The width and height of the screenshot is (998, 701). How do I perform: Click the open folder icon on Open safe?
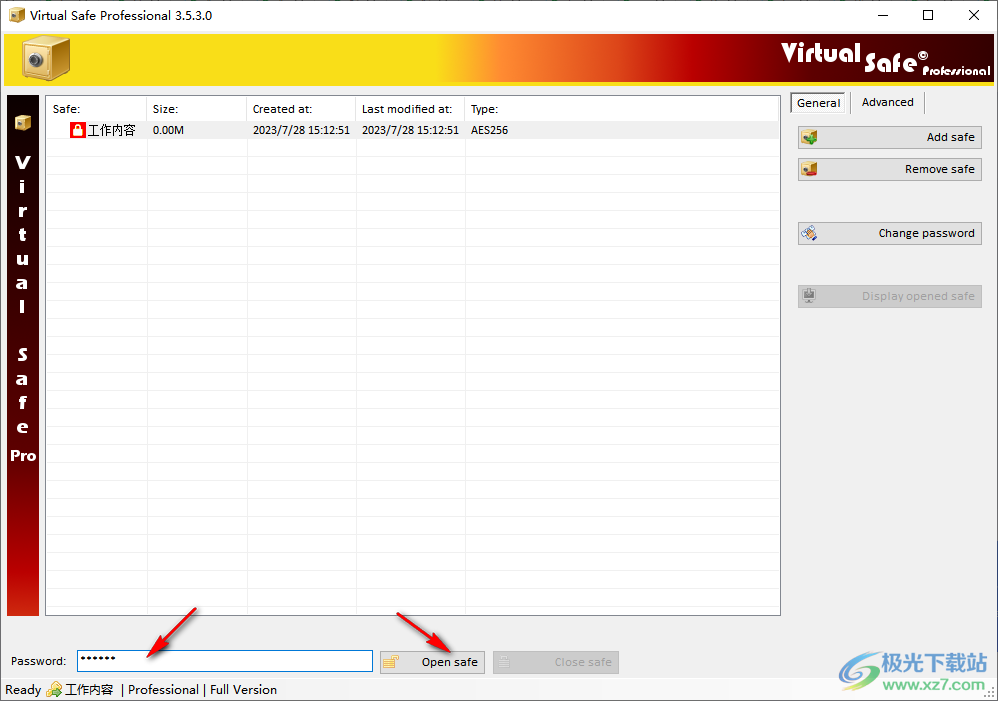click(x=391, y=662)
